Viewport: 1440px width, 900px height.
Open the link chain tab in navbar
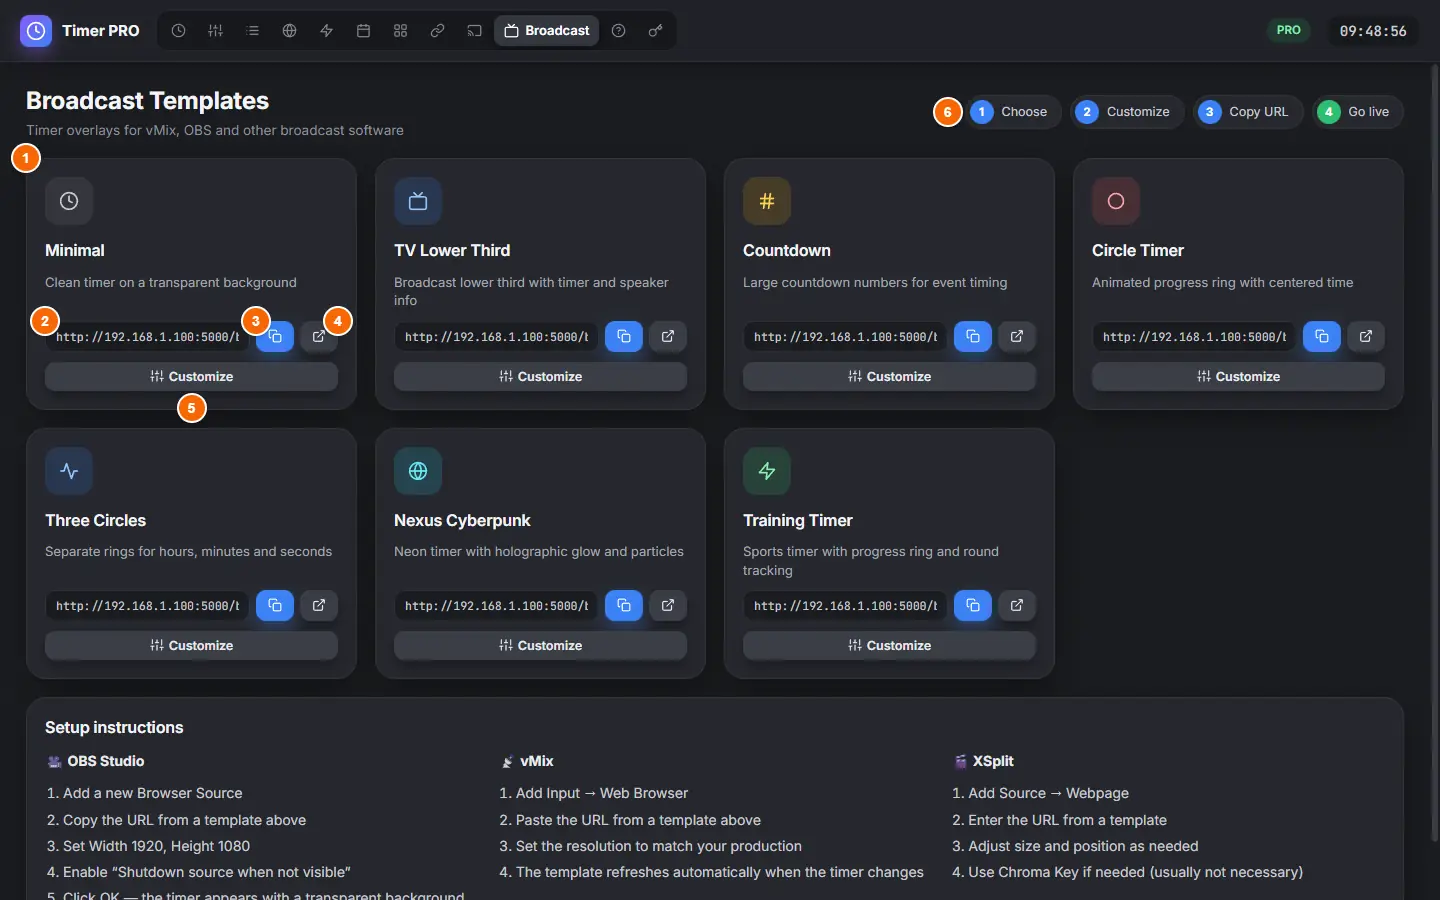[437, 31]
